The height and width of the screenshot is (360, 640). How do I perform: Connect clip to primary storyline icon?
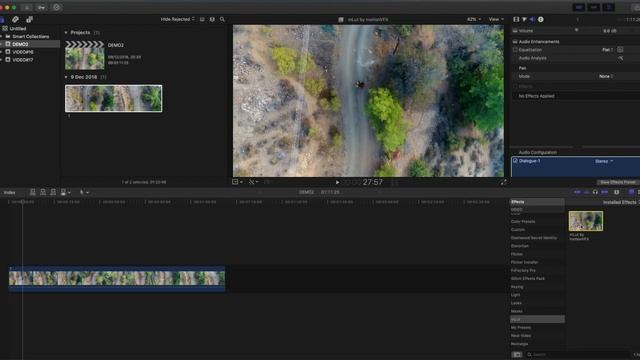33,192
